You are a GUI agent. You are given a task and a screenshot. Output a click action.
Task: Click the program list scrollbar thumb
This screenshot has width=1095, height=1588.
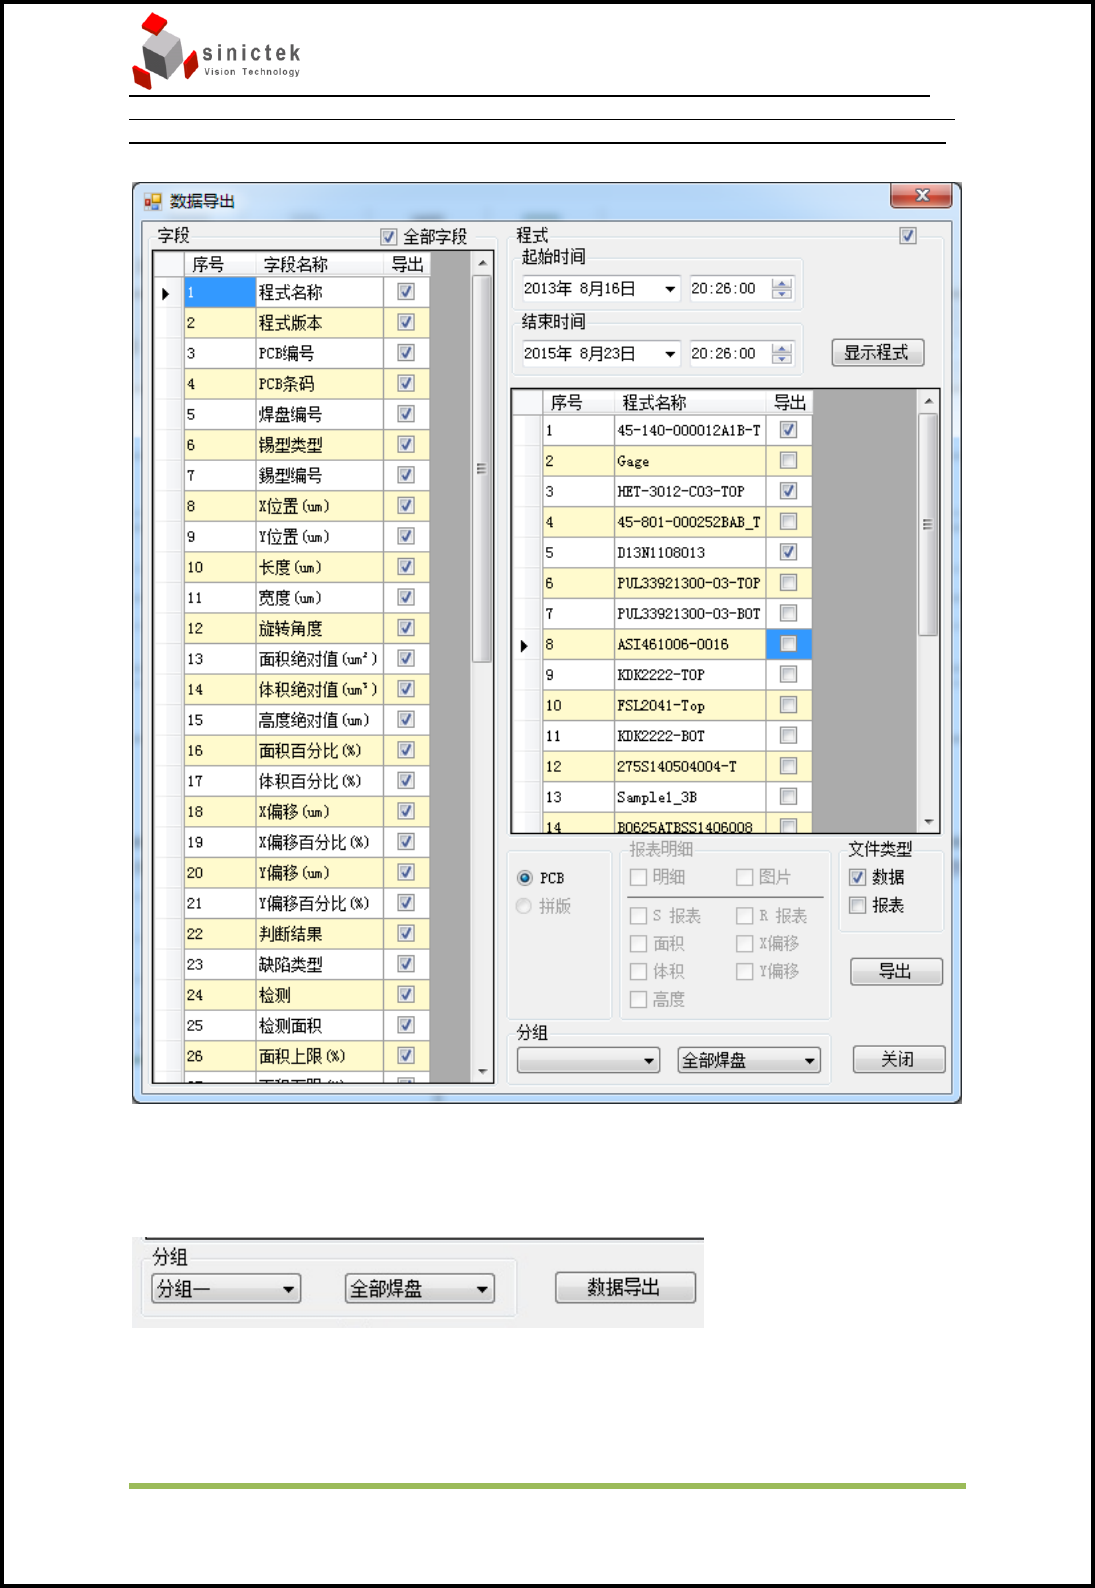928,524
